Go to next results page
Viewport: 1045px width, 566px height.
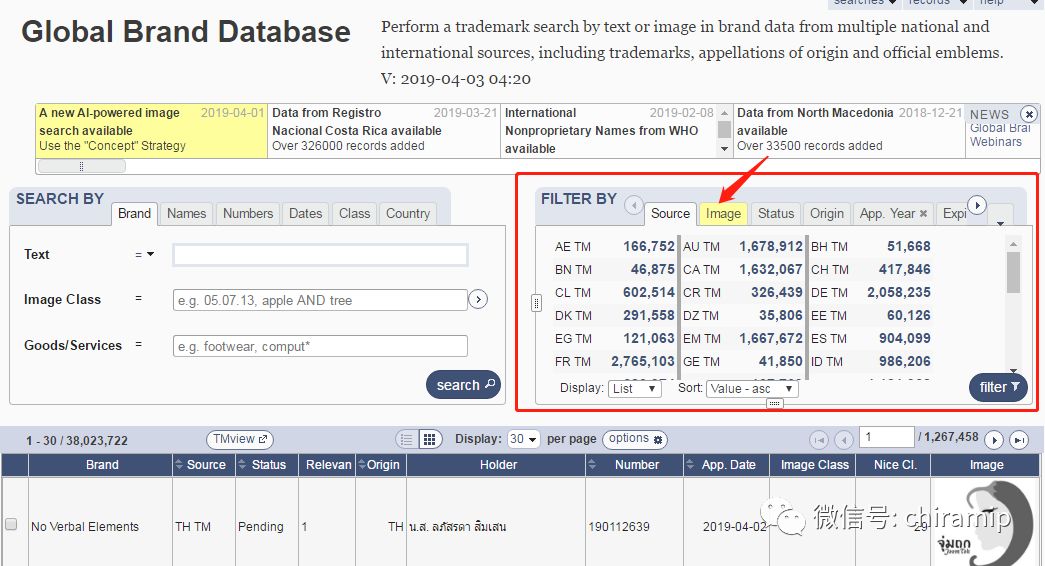tap(994, 440)
